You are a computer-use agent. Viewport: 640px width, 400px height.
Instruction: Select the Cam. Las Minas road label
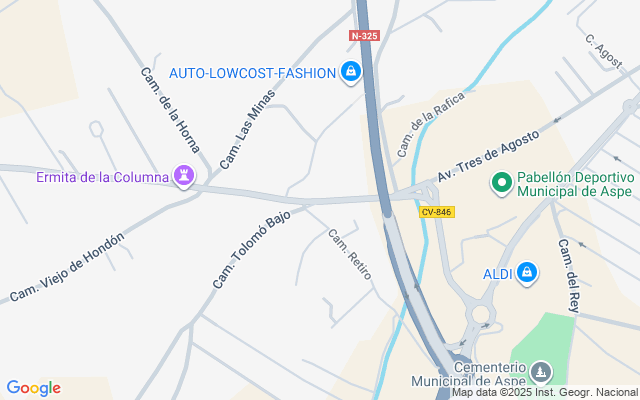point(247,129)
